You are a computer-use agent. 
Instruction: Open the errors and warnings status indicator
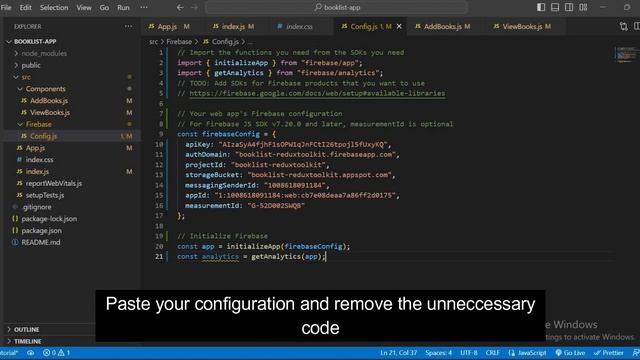[x=56, y=353]
